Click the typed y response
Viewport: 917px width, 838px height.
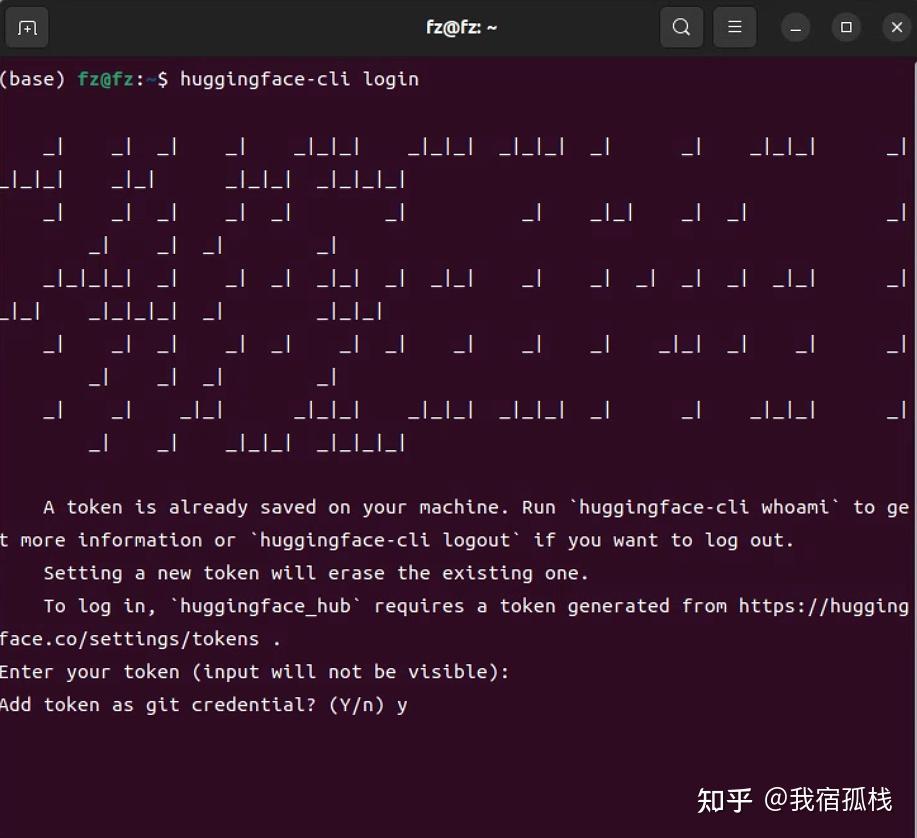click(x=402, y=704)
